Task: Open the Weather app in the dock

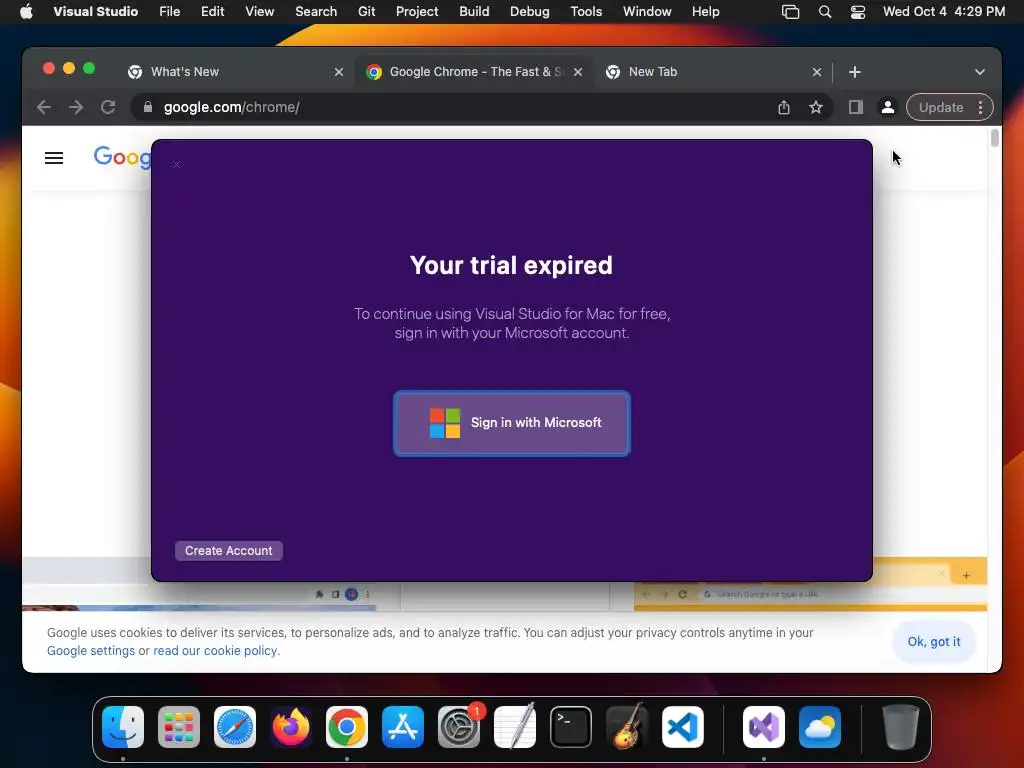Action: coord(820,726)
